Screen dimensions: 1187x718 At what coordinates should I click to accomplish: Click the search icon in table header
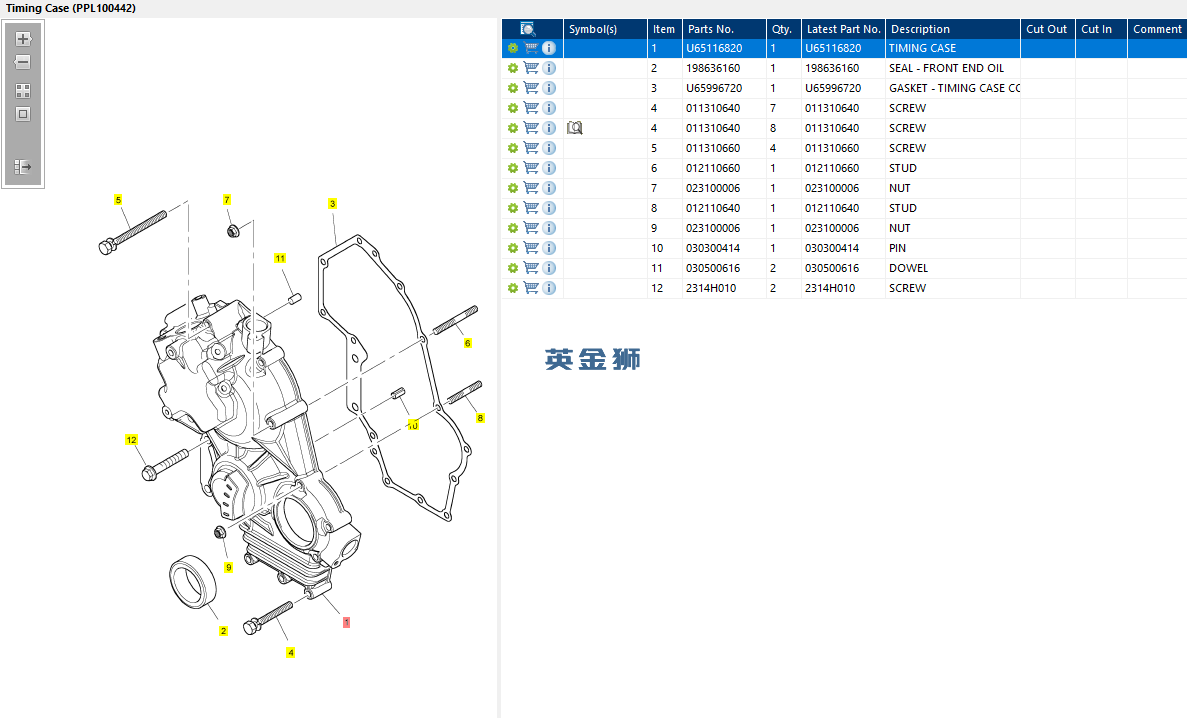point(528,29)
